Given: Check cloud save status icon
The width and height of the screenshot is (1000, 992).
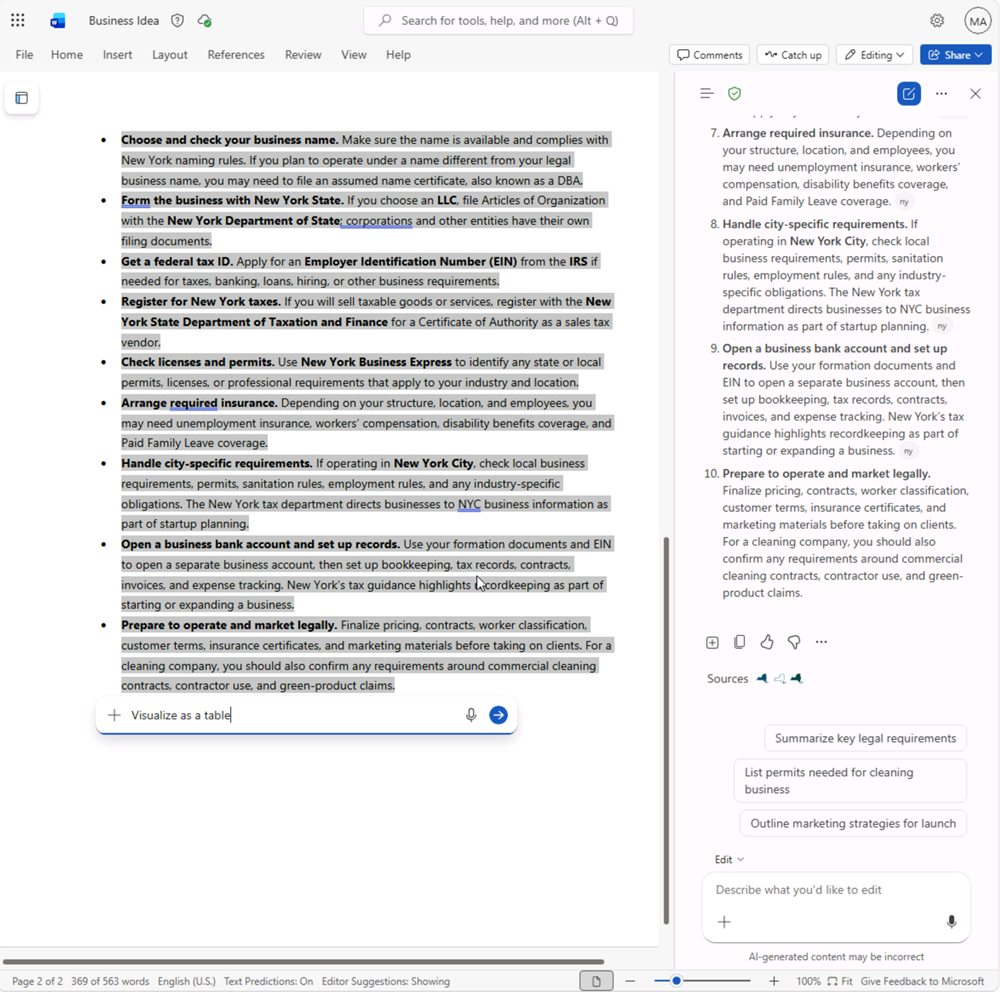Looking at the screenshot, I should click(205, 20).
